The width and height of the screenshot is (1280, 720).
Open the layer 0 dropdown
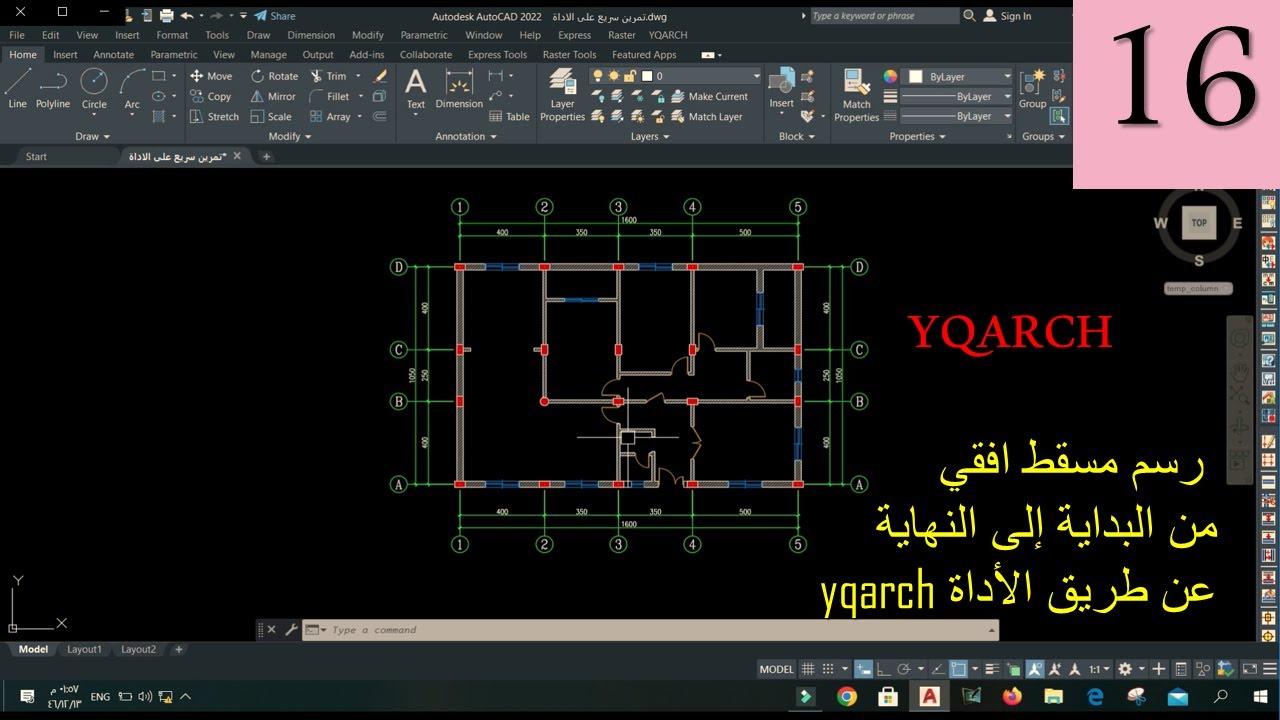click(757, 76)
